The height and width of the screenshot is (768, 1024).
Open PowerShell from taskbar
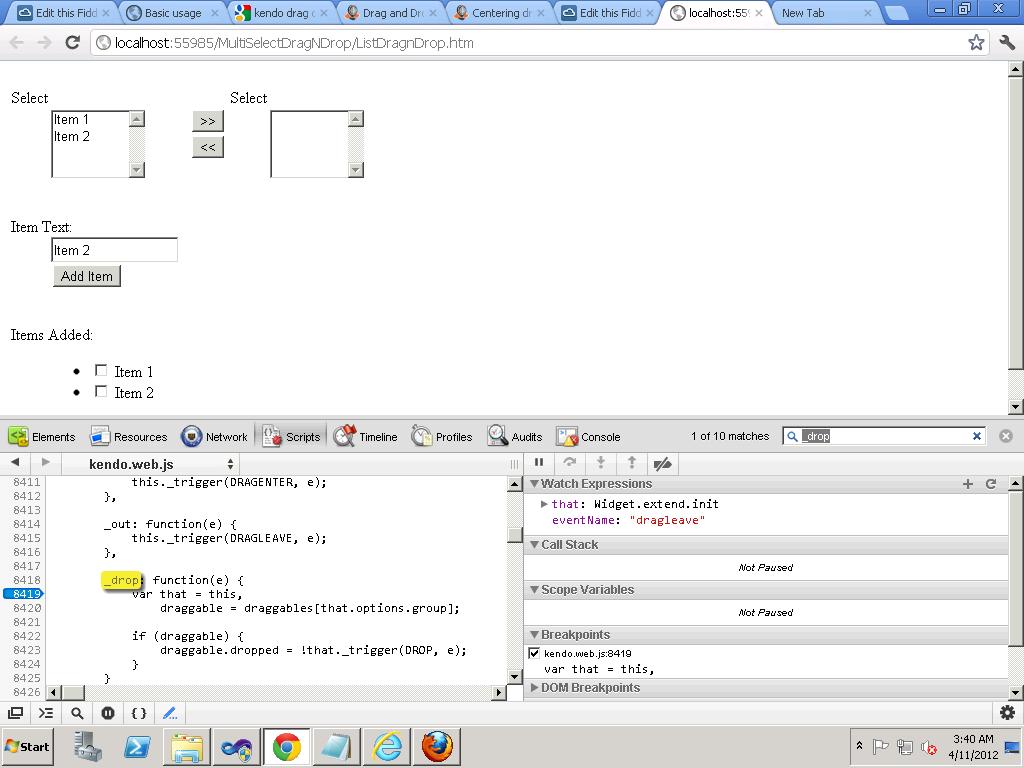click(137, 746)
